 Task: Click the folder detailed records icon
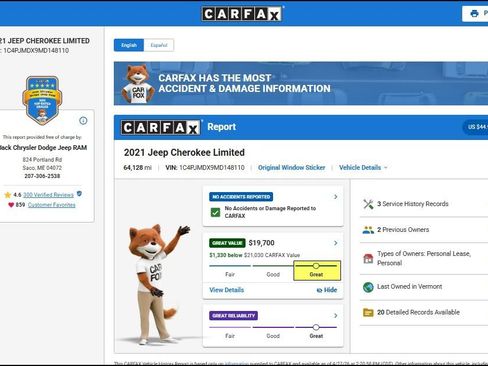(368, 312)
